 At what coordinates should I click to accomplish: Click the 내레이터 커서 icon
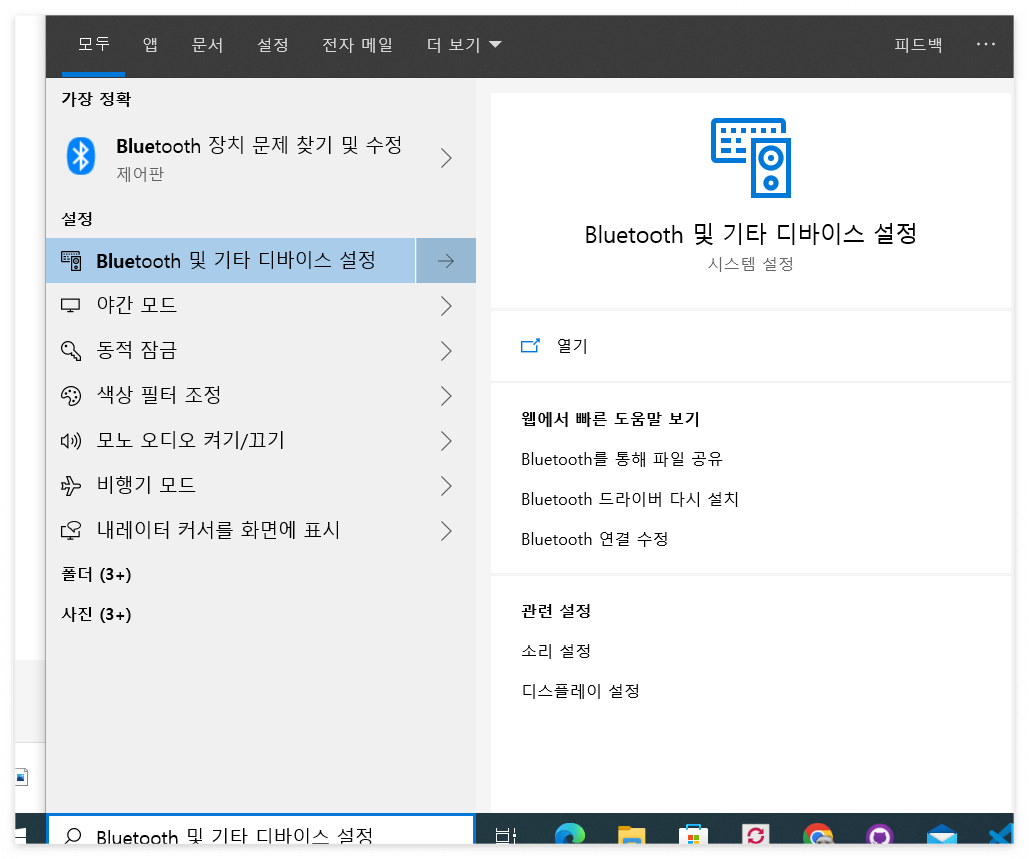click(x=71, y=530)
